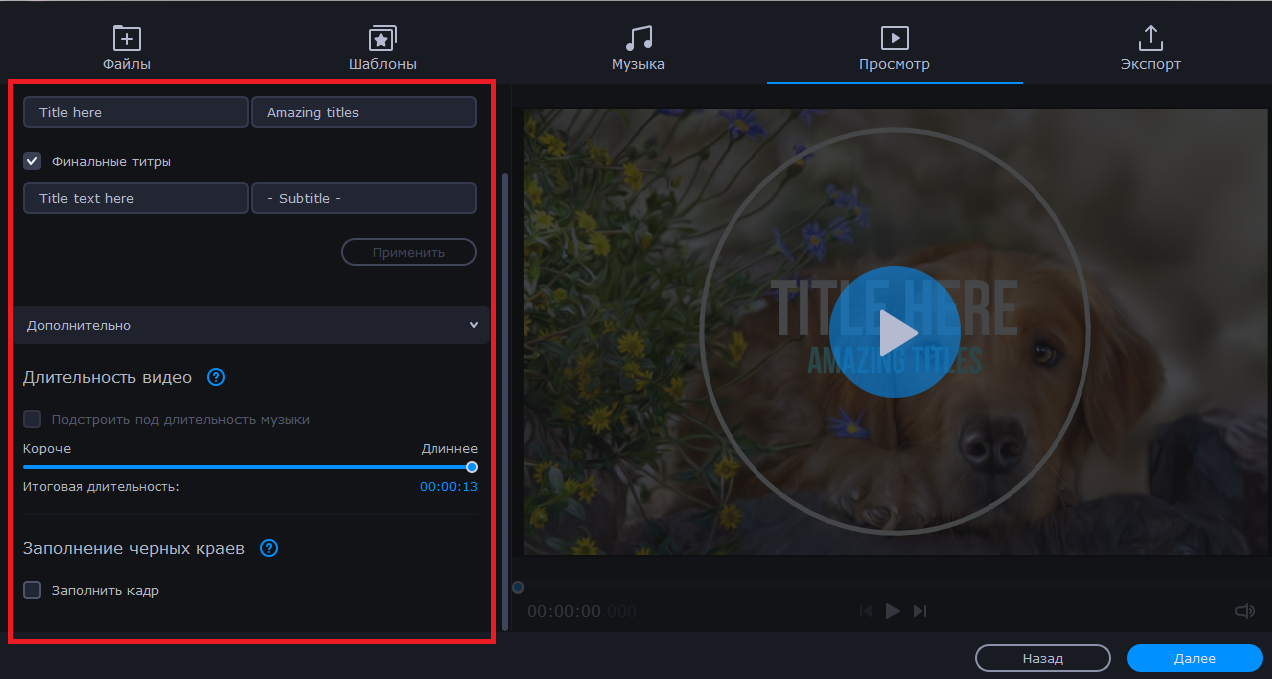Select the Музыка music note icon

click(638, 39)
